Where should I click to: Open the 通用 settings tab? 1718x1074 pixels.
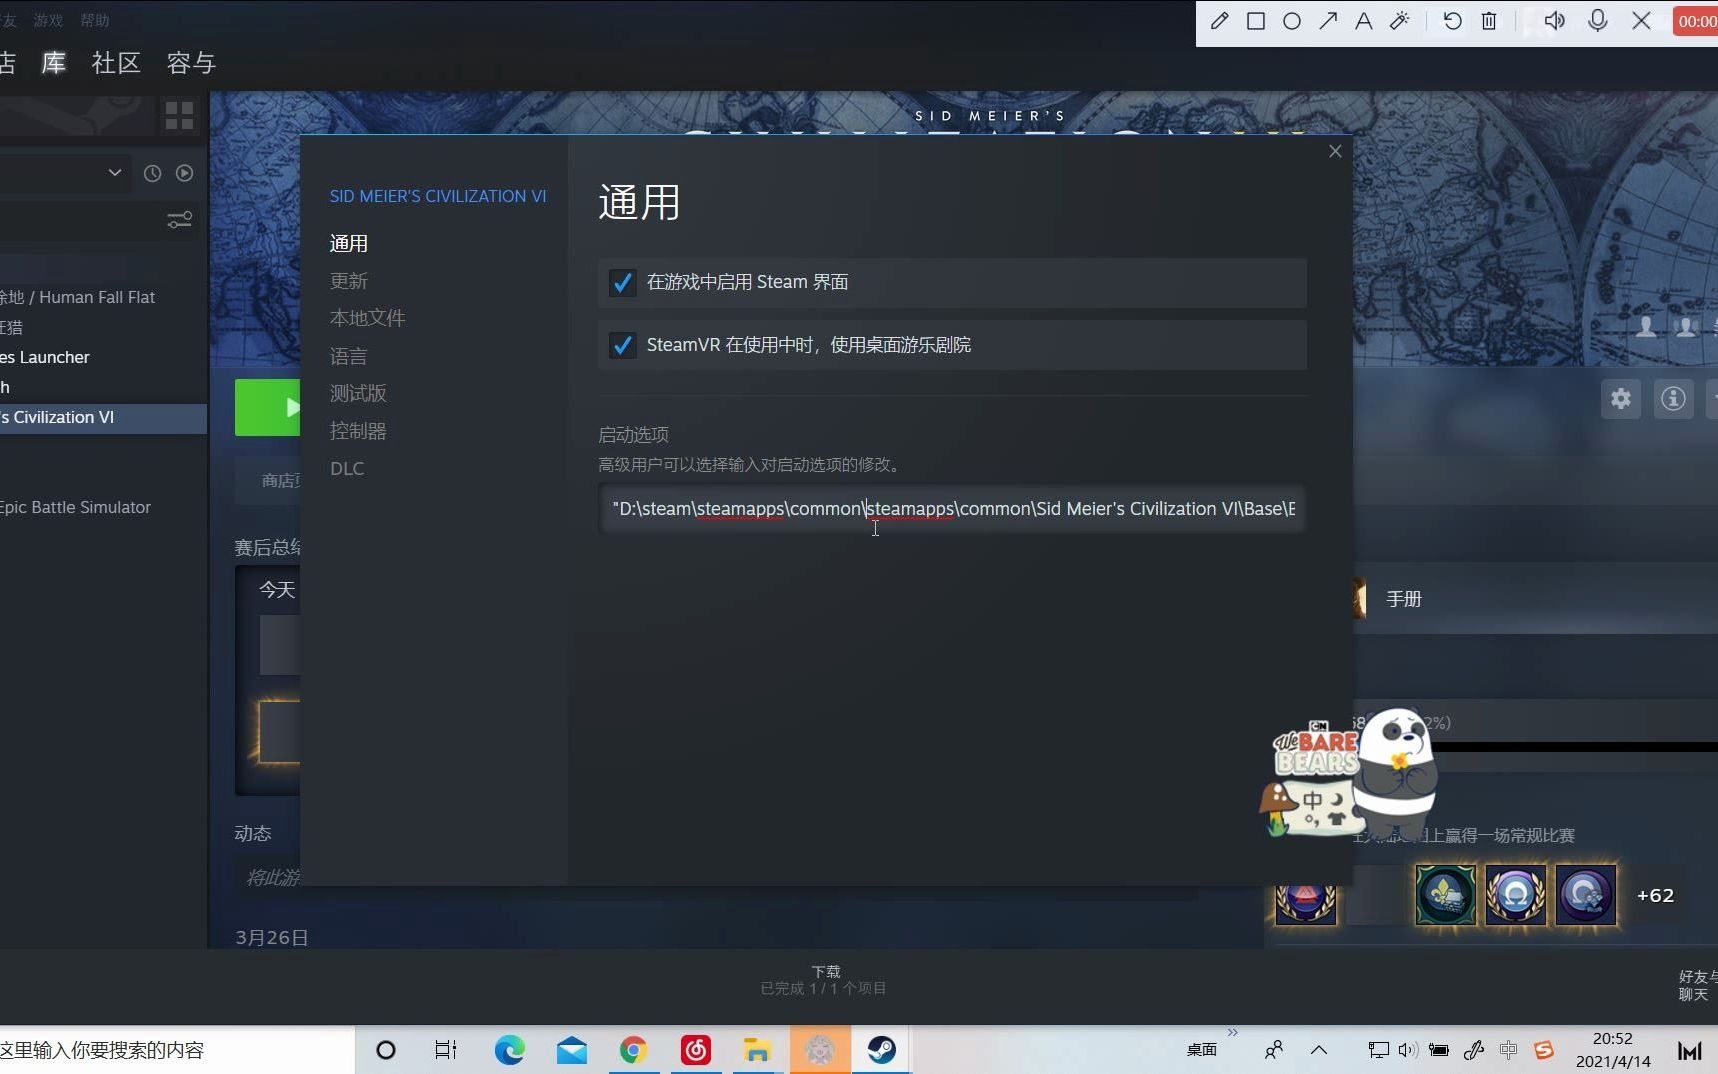[349, 243]
